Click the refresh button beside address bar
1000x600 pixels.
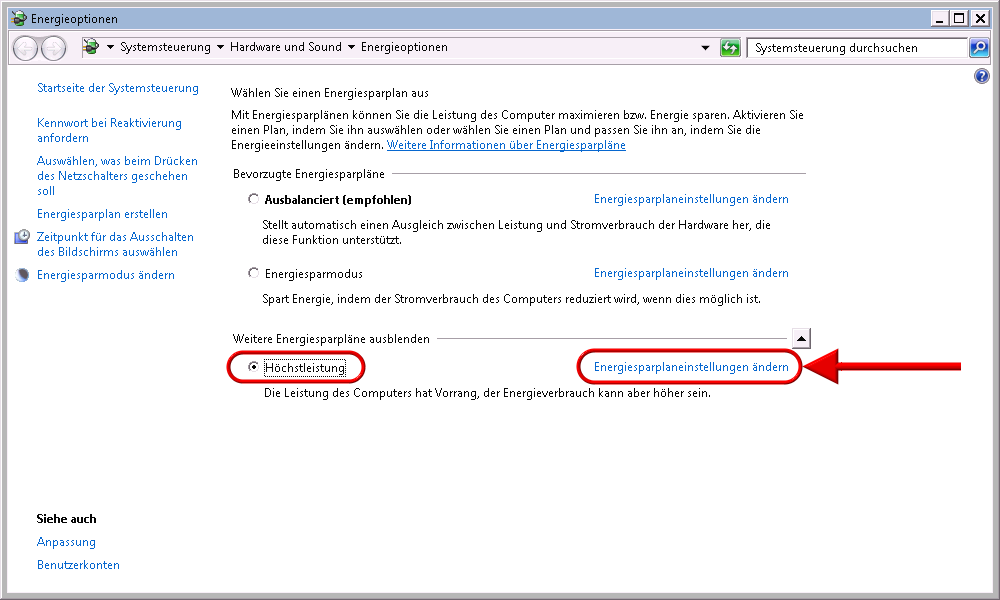click(730, 48)
